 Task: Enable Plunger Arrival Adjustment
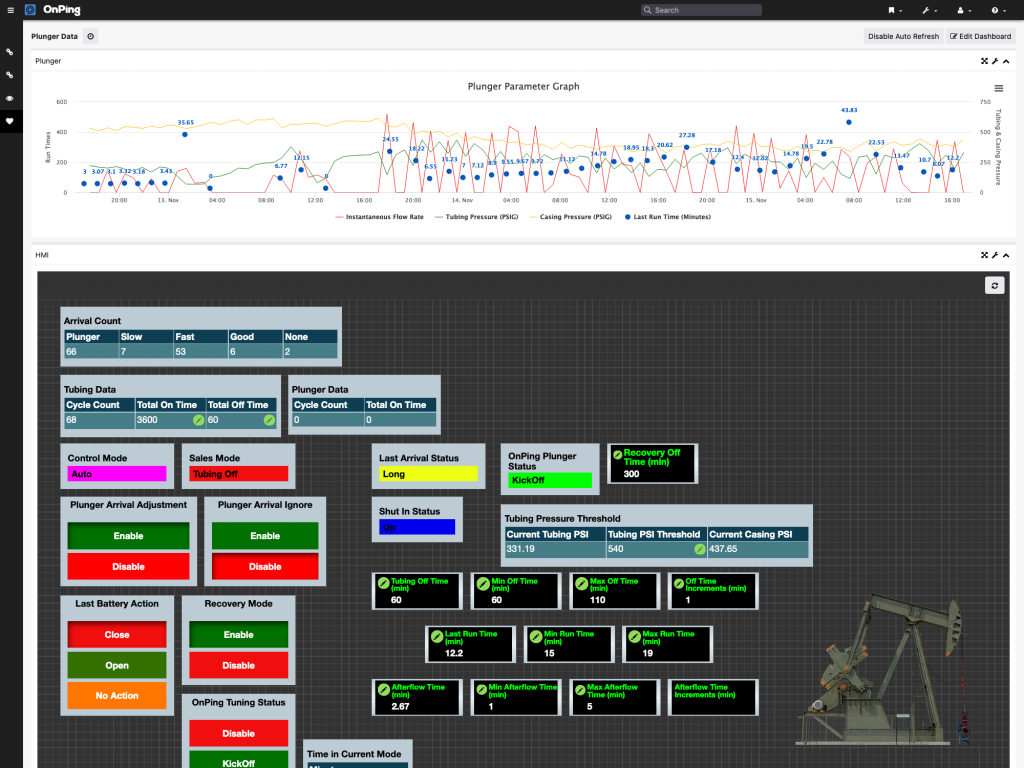pyautogui.click(x=128, y=536)
